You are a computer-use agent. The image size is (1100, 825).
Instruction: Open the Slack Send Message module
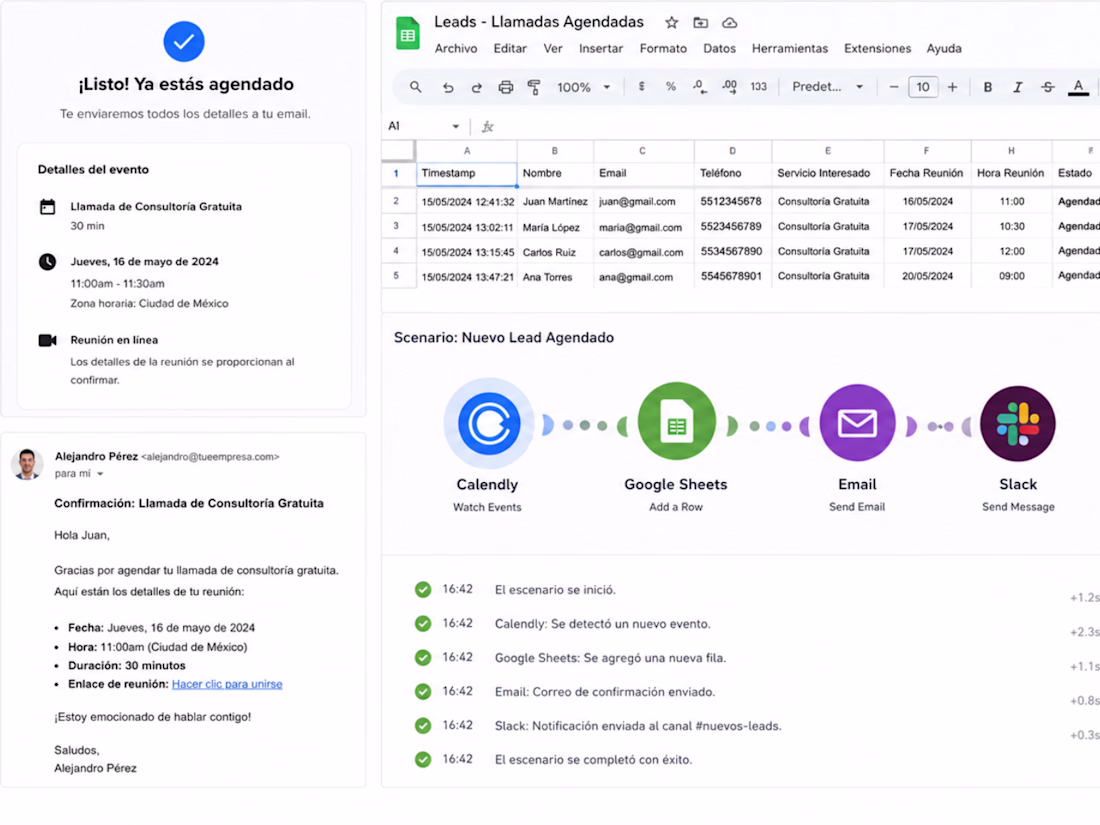coord(1017,423)
